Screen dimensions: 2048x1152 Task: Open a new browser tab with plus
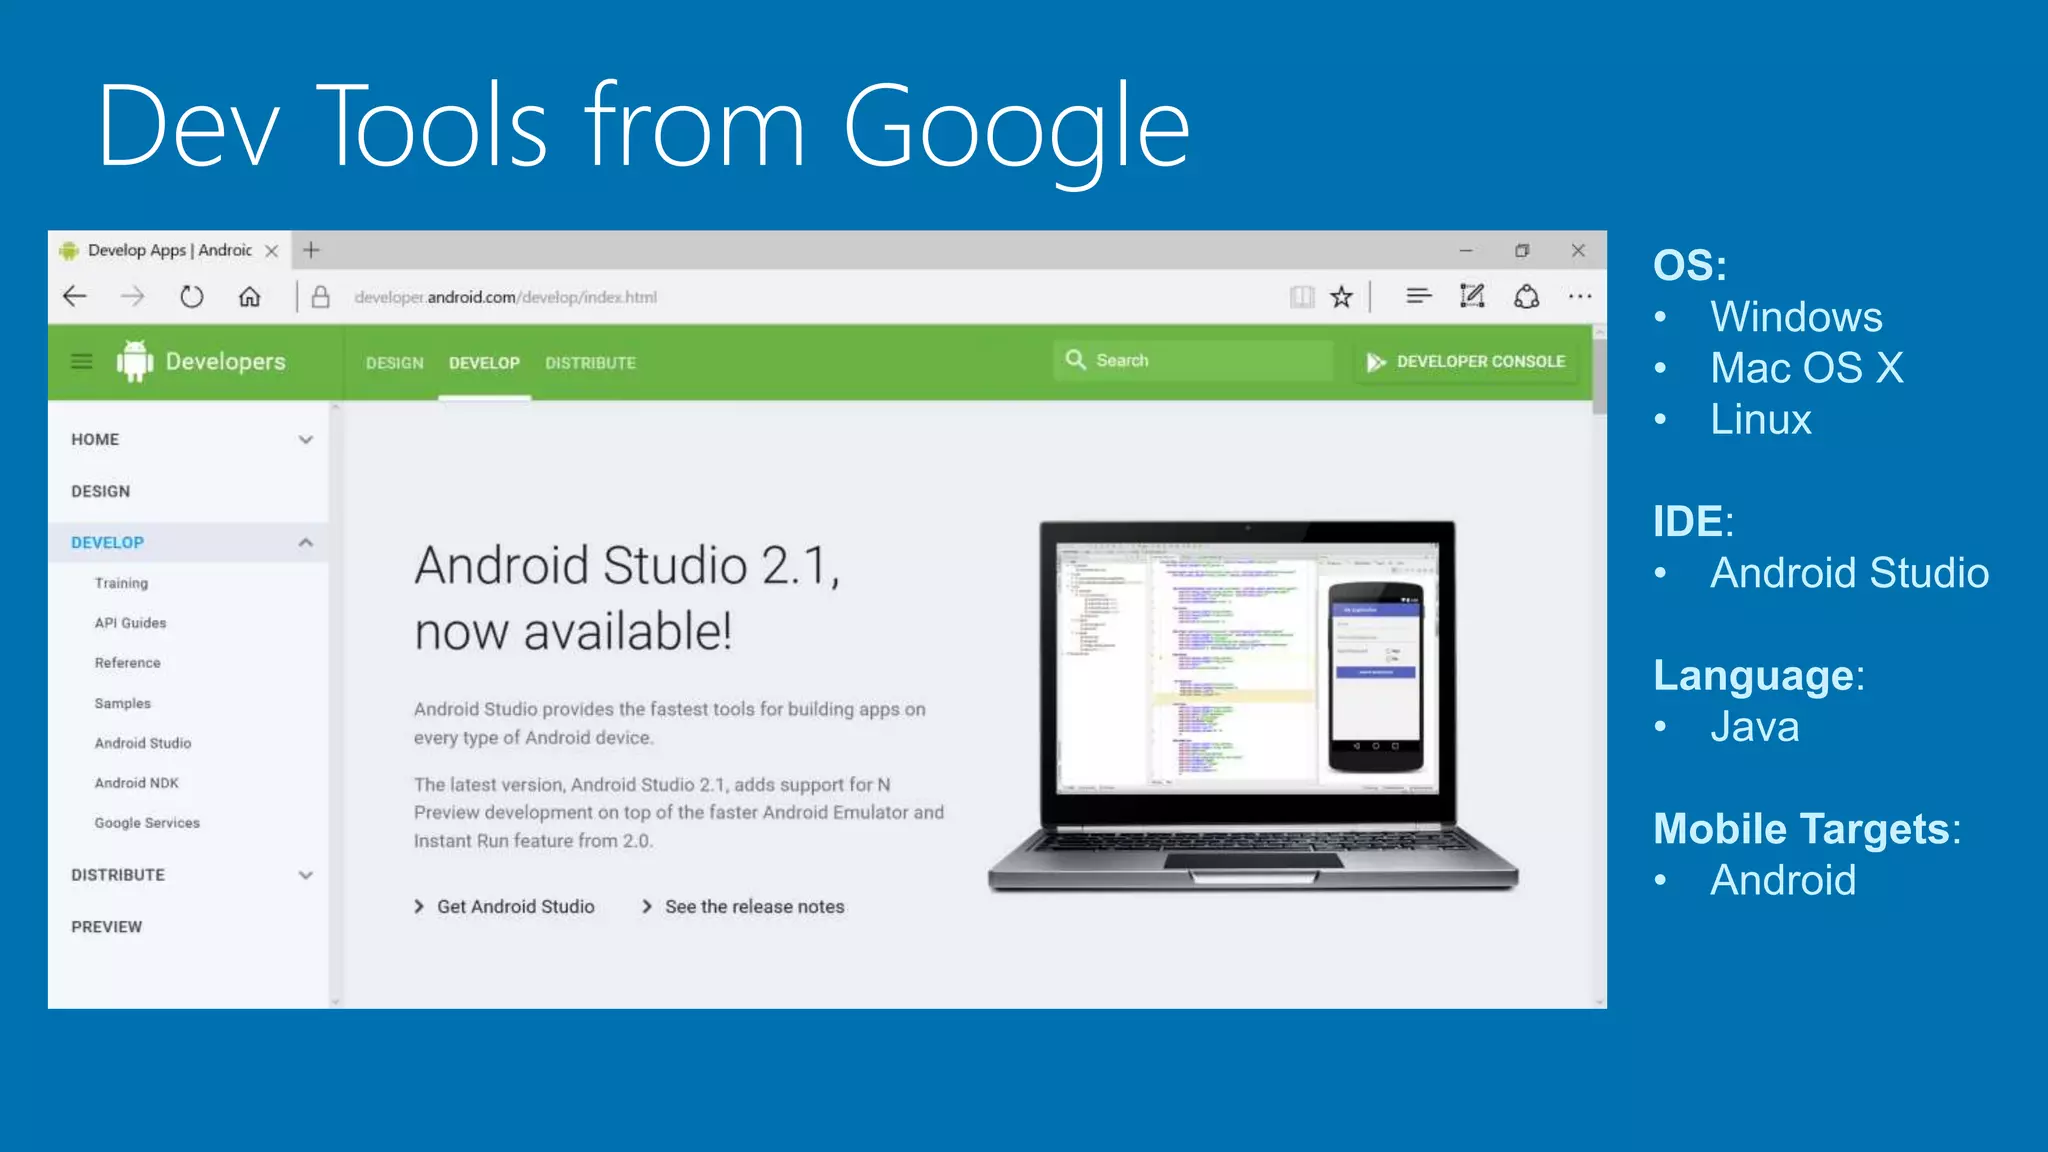[x=311, y=250]
